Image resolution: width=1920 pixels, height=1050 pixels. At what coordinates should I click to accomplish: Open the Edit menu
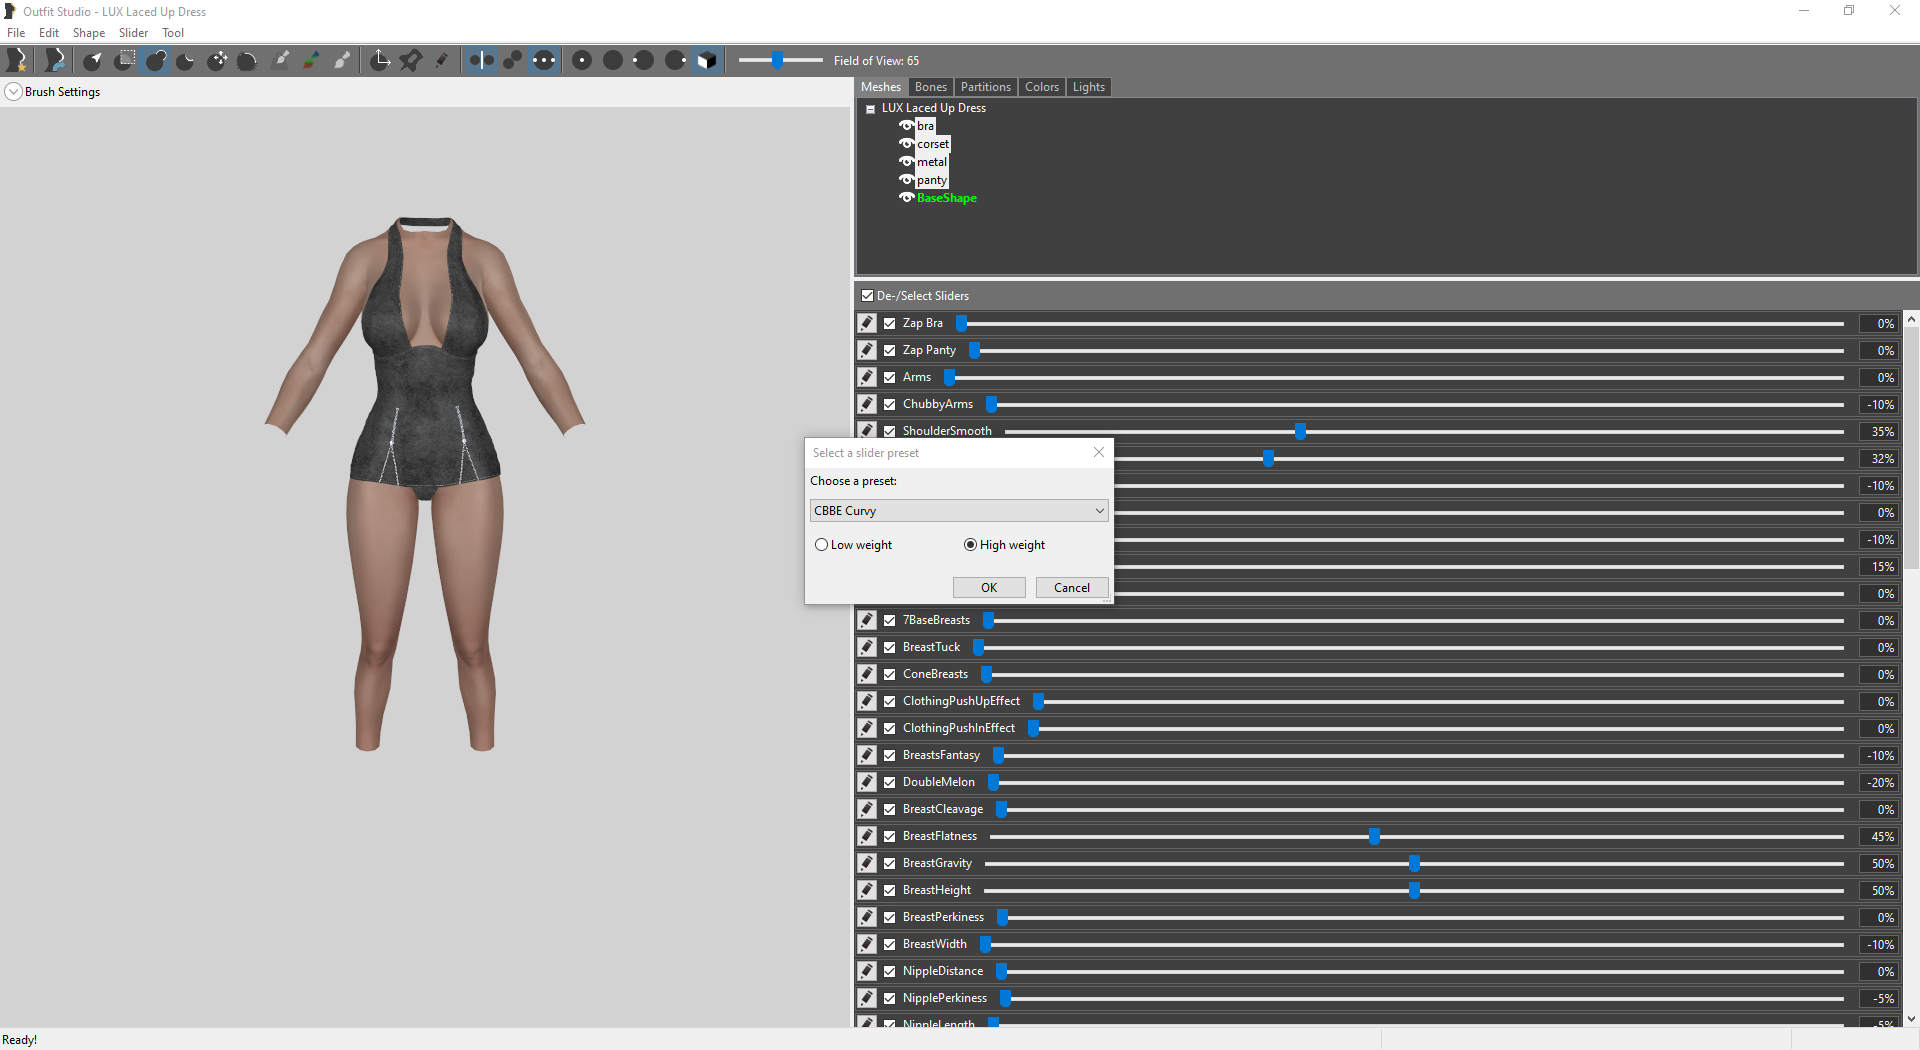click(x=49, y=33)
